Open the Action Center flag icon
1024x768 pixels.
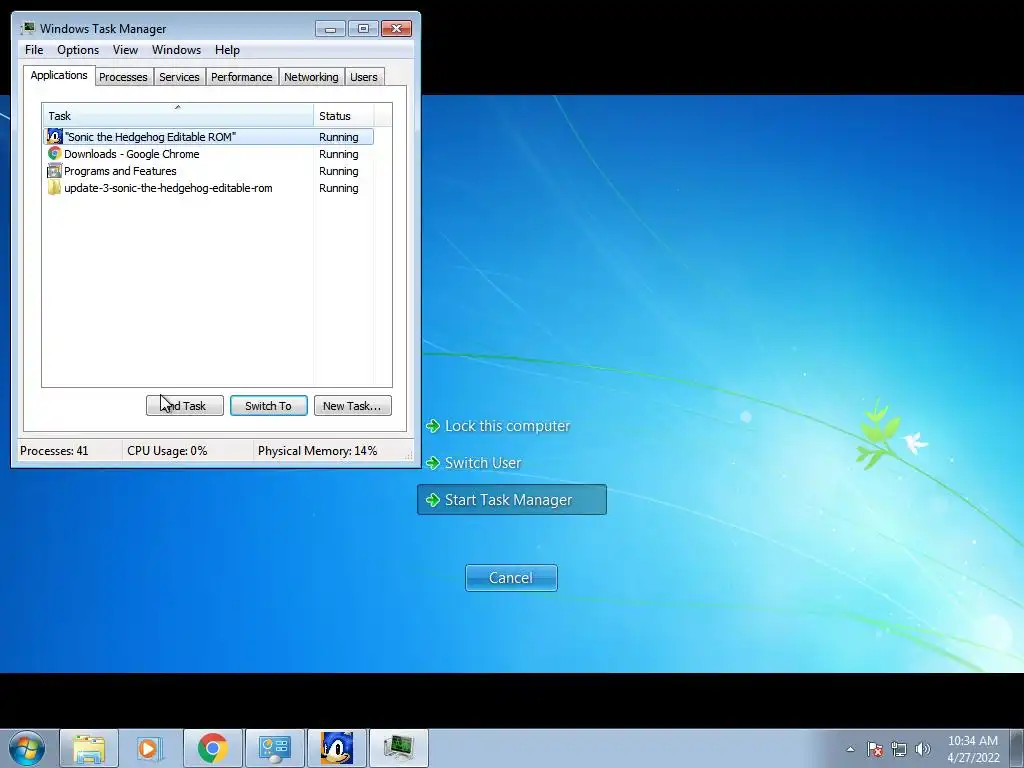pos(874,749)
